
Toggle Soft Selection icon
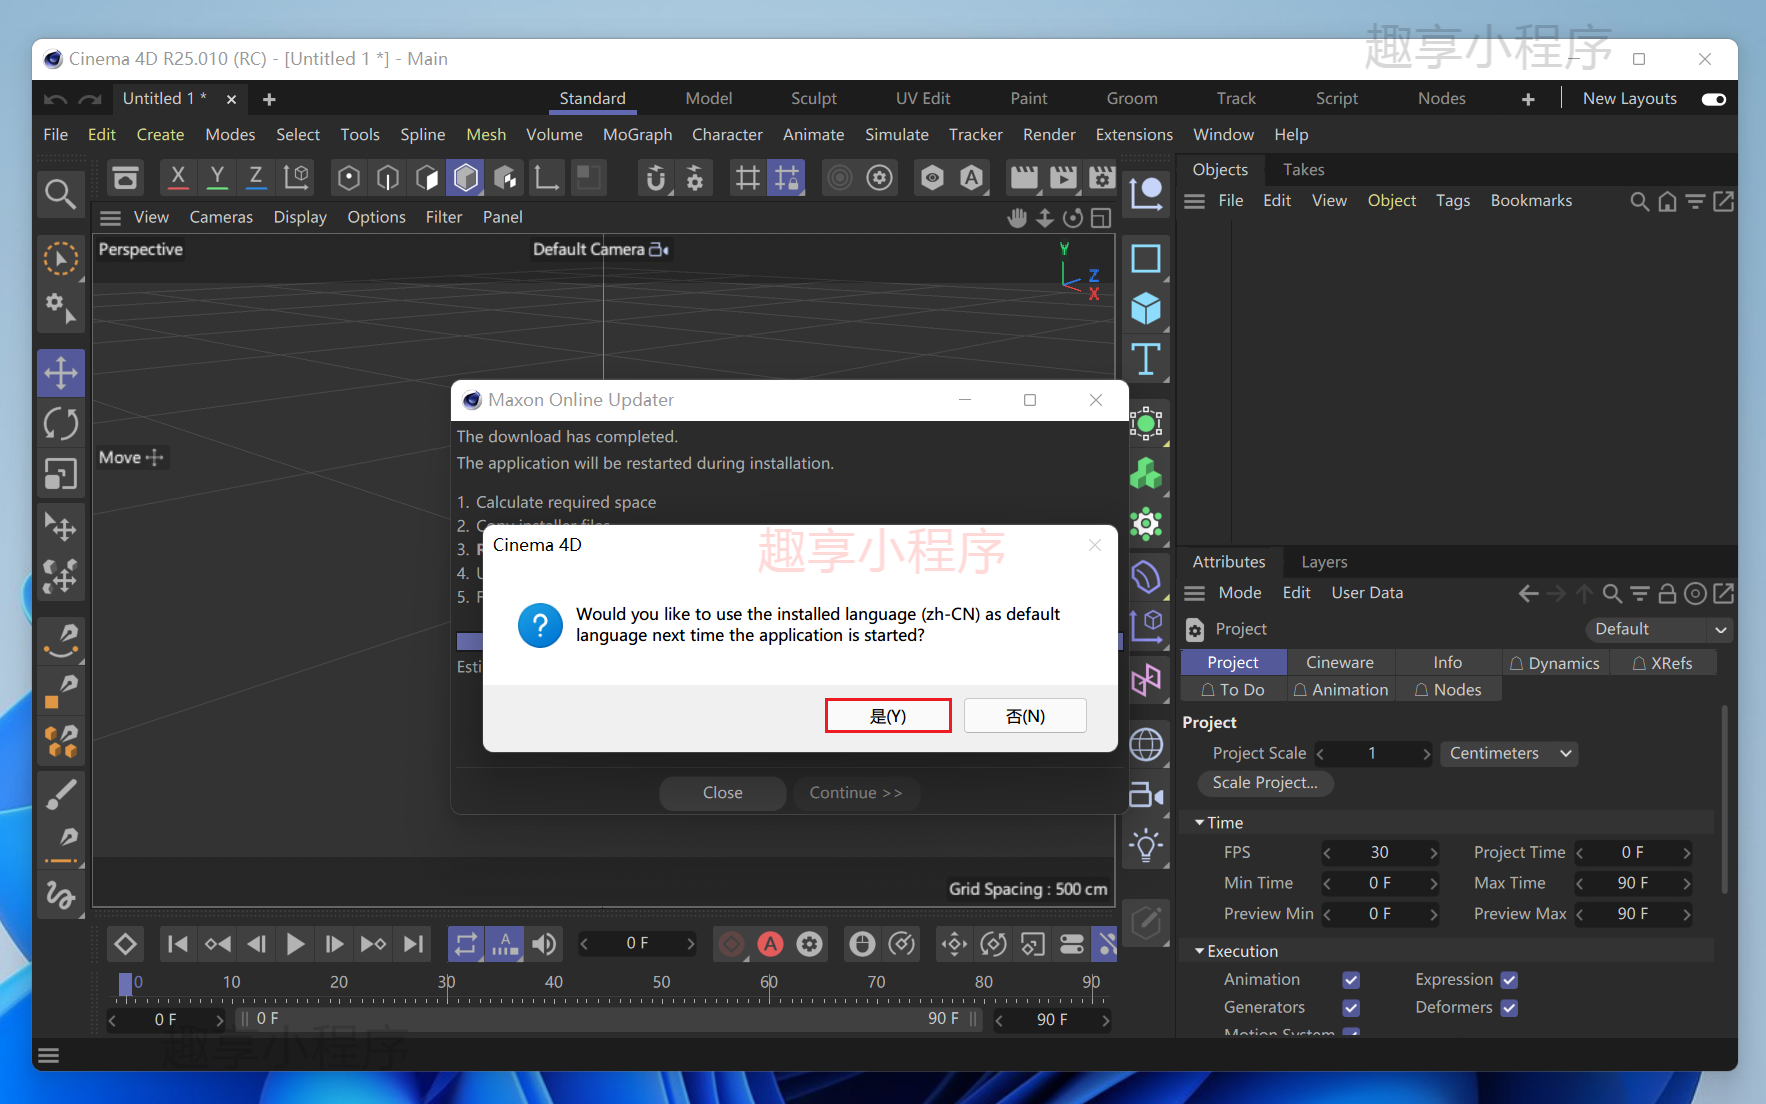coord(840,178)
